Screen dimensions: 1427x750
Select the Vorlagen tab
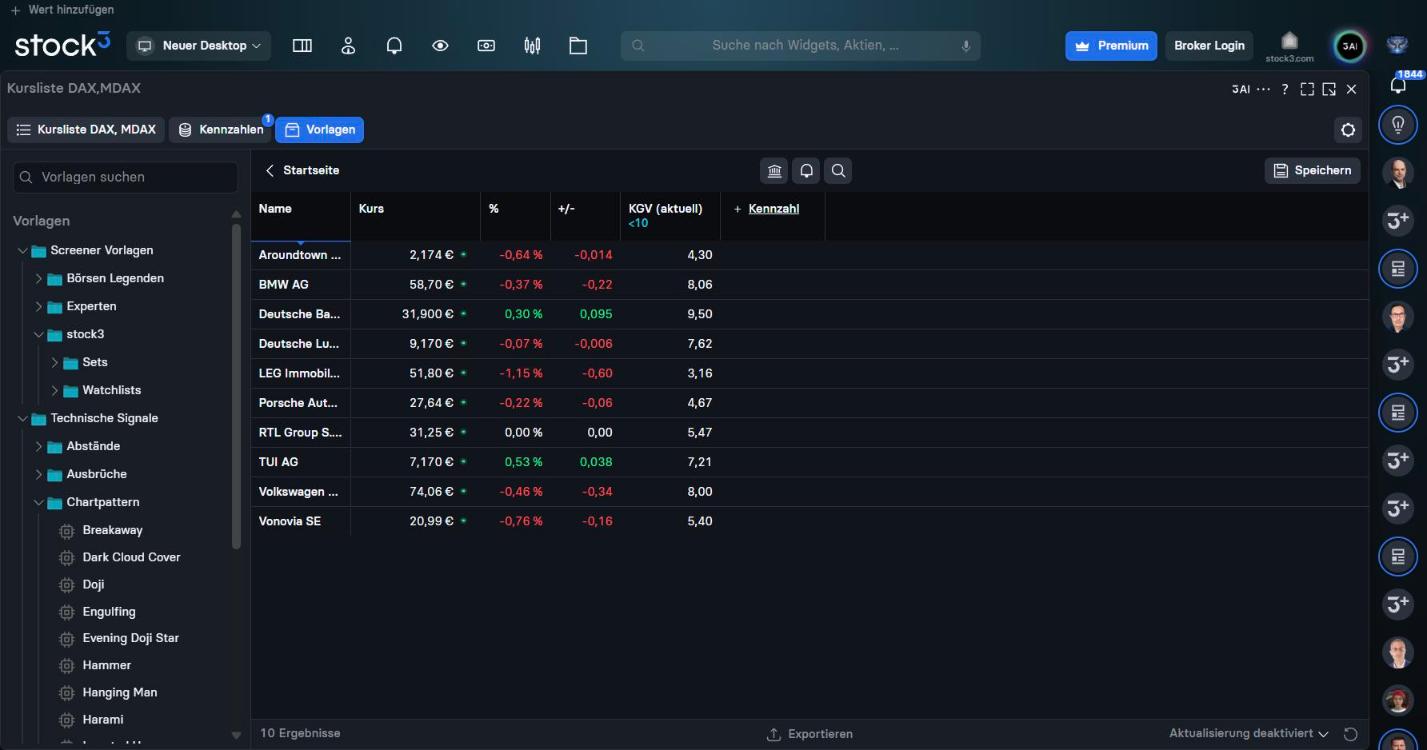click(x=320, y=130)
